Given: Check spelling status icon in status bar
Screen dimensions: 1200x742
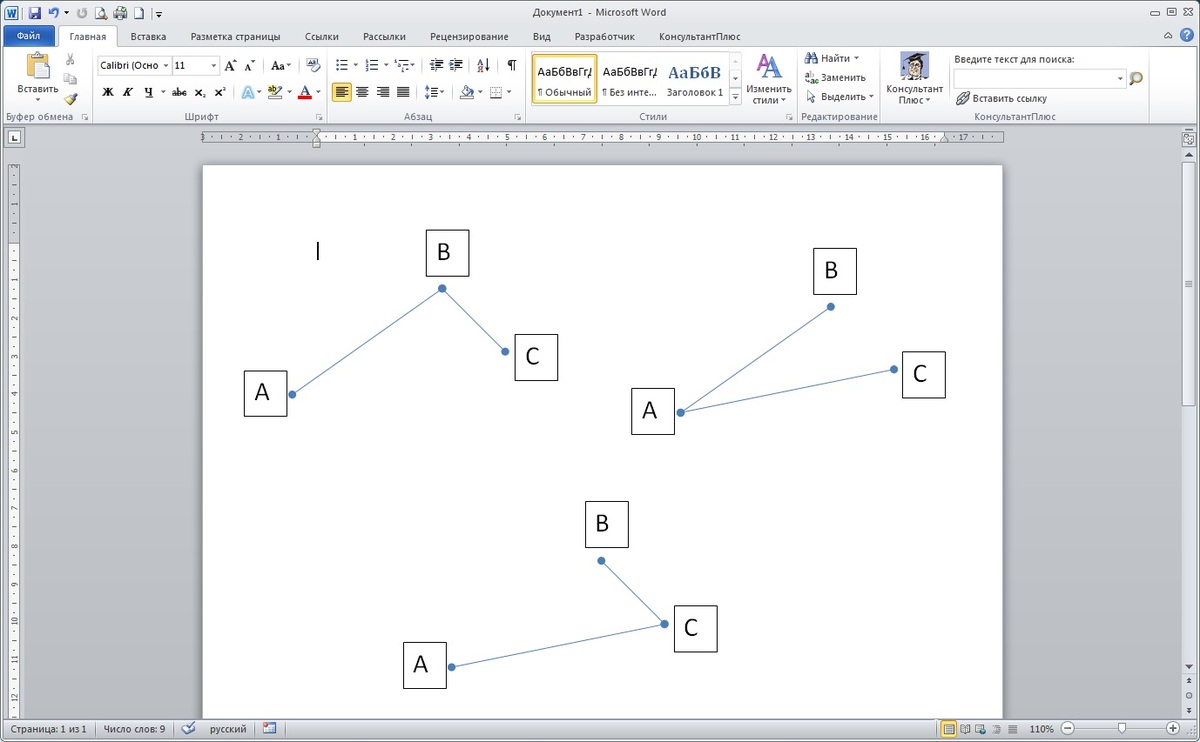Looking at the screenshot, I should 188,729.
